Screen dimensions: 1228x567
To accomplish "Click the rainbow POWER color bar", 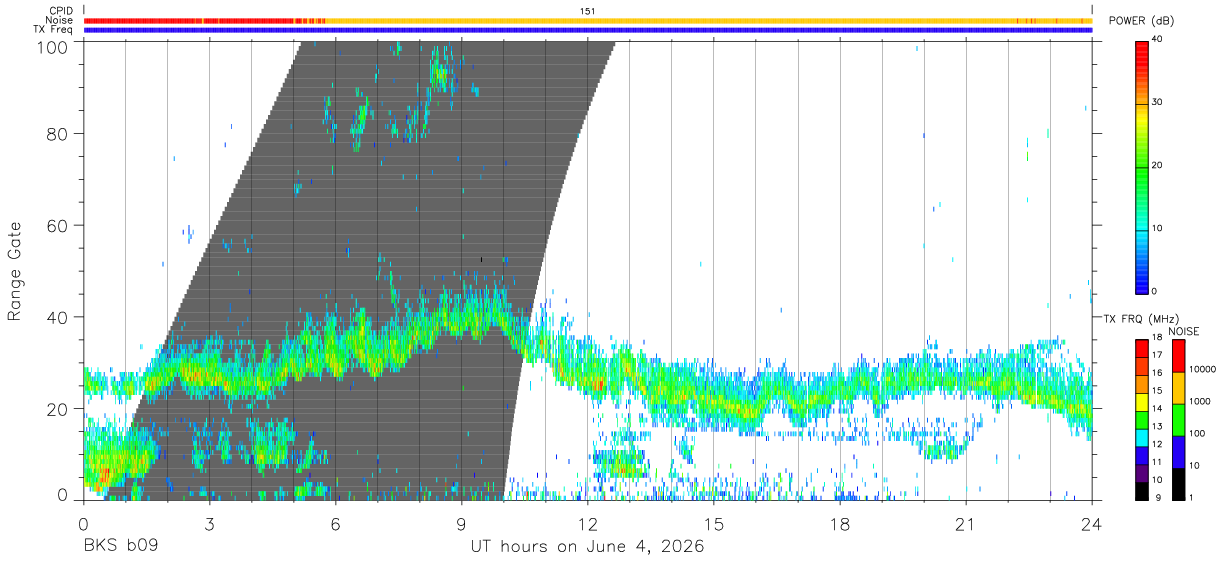I will (x=1141, y=167).
